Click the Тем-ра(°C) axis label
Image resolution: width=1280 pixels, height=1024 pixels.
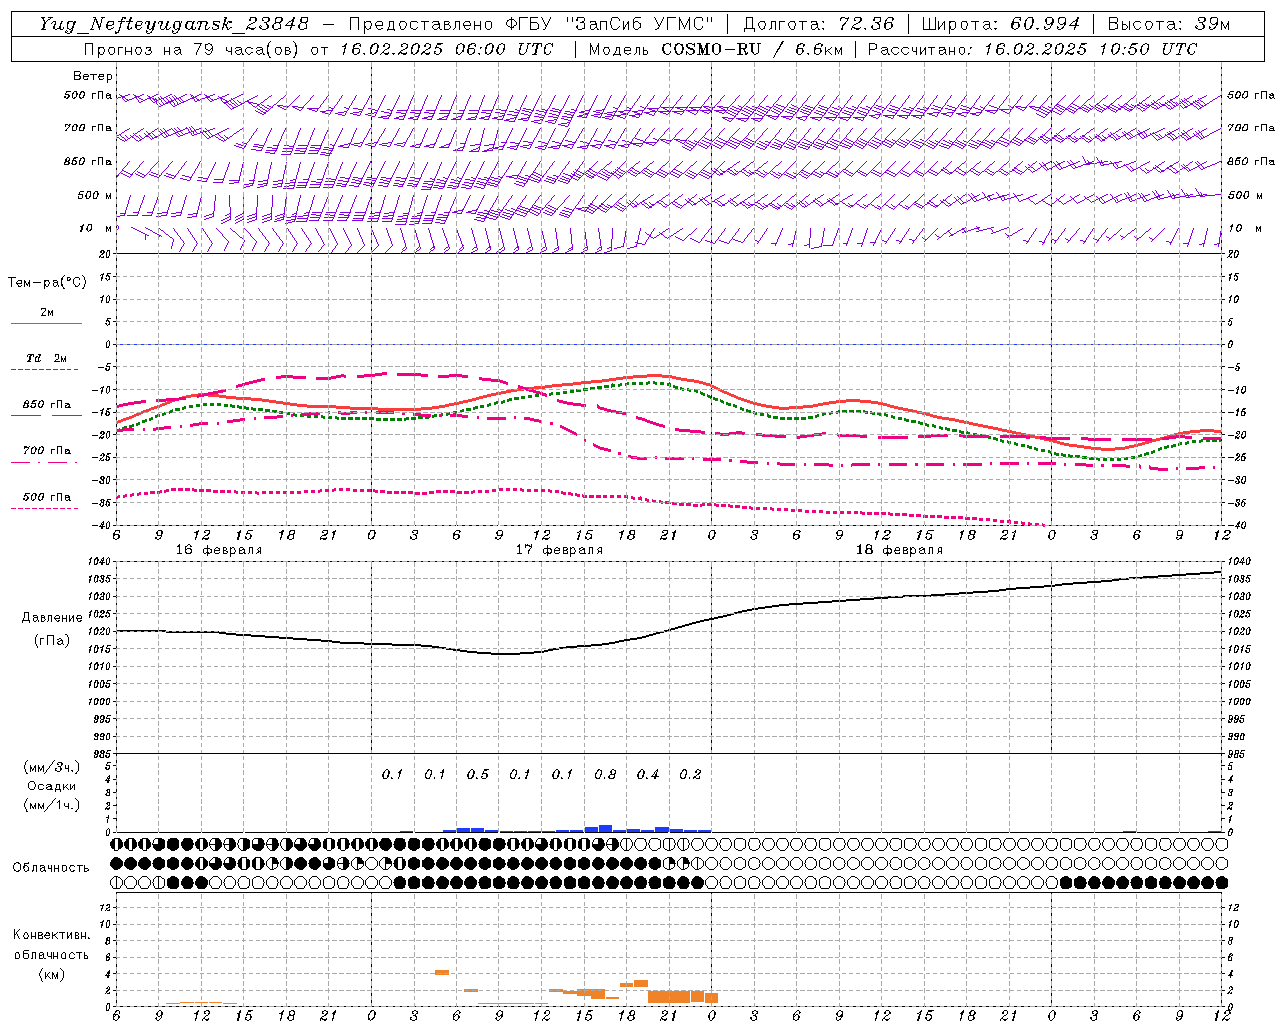coord(47,283)
